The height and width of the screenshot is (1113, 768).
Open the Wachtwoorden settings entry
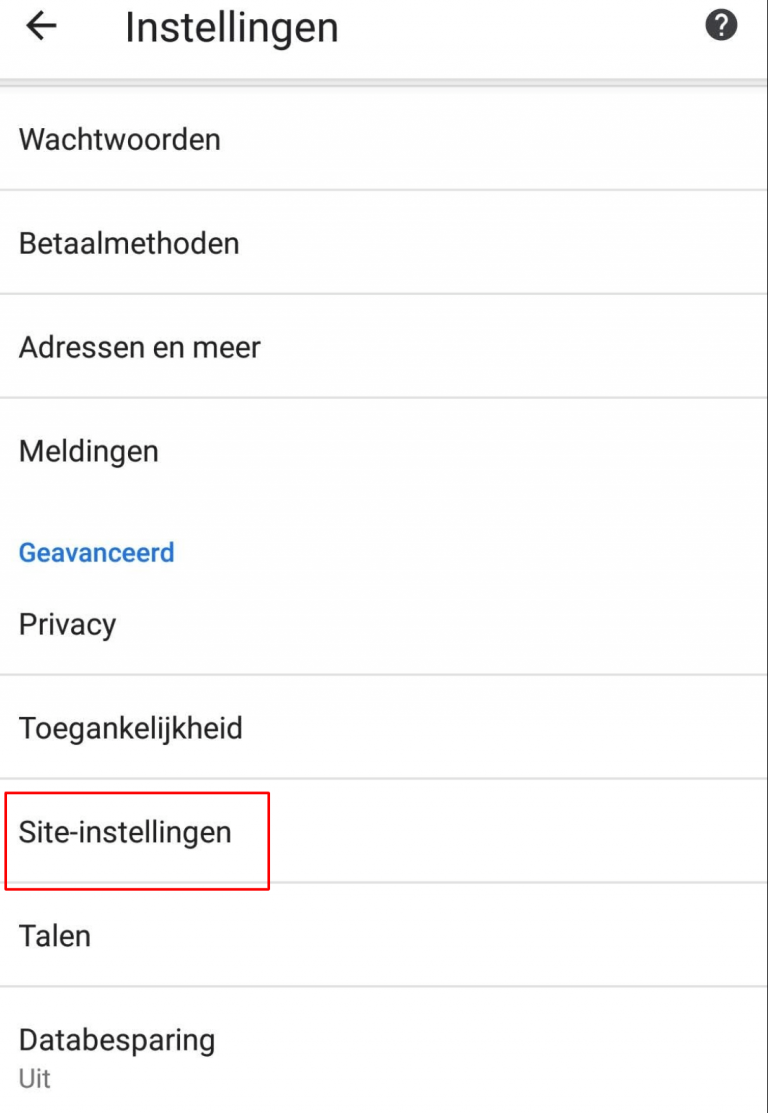tap(119, 139)
